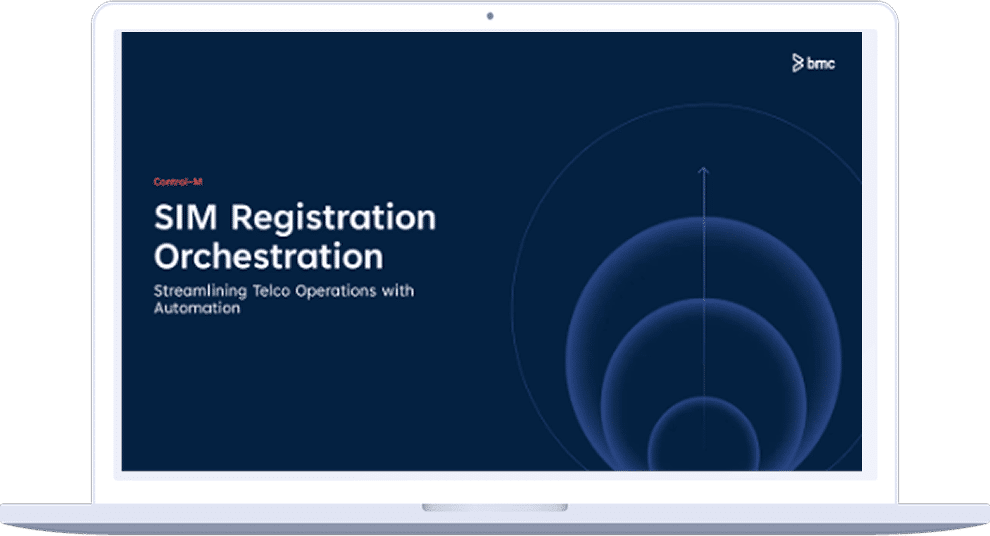Select the smallest glowing circle
990x536 pixels.
tap(703, 438)
